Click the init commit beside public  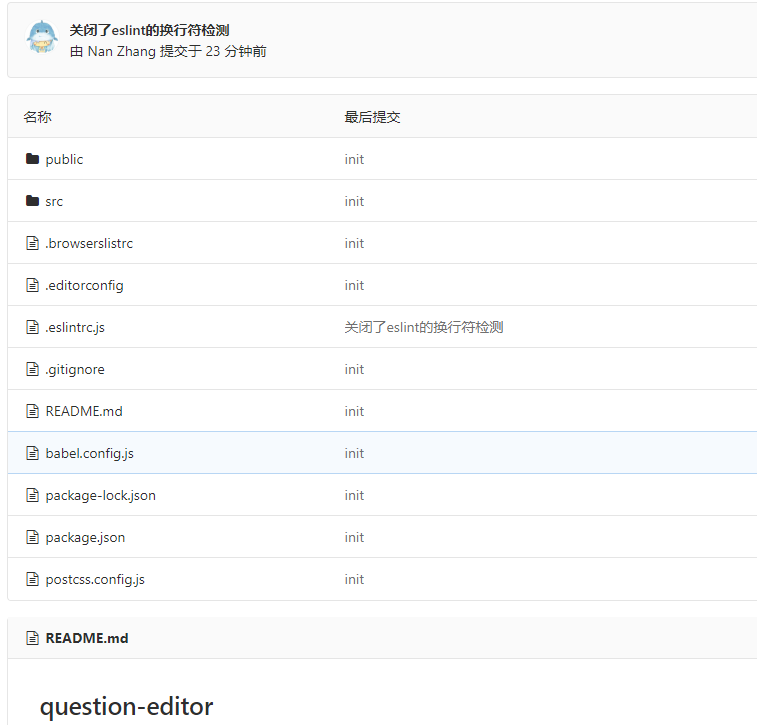tap(354, 159)
